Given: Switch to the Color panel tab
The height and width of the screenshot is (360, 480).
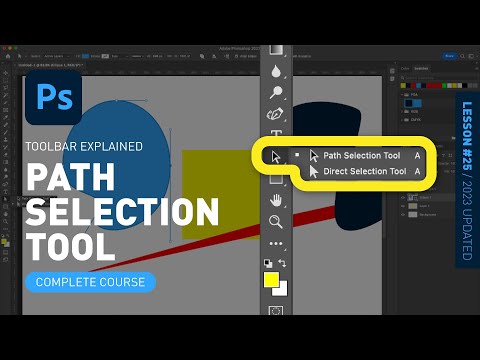Looking at the screenshot, I should [405, 68].
